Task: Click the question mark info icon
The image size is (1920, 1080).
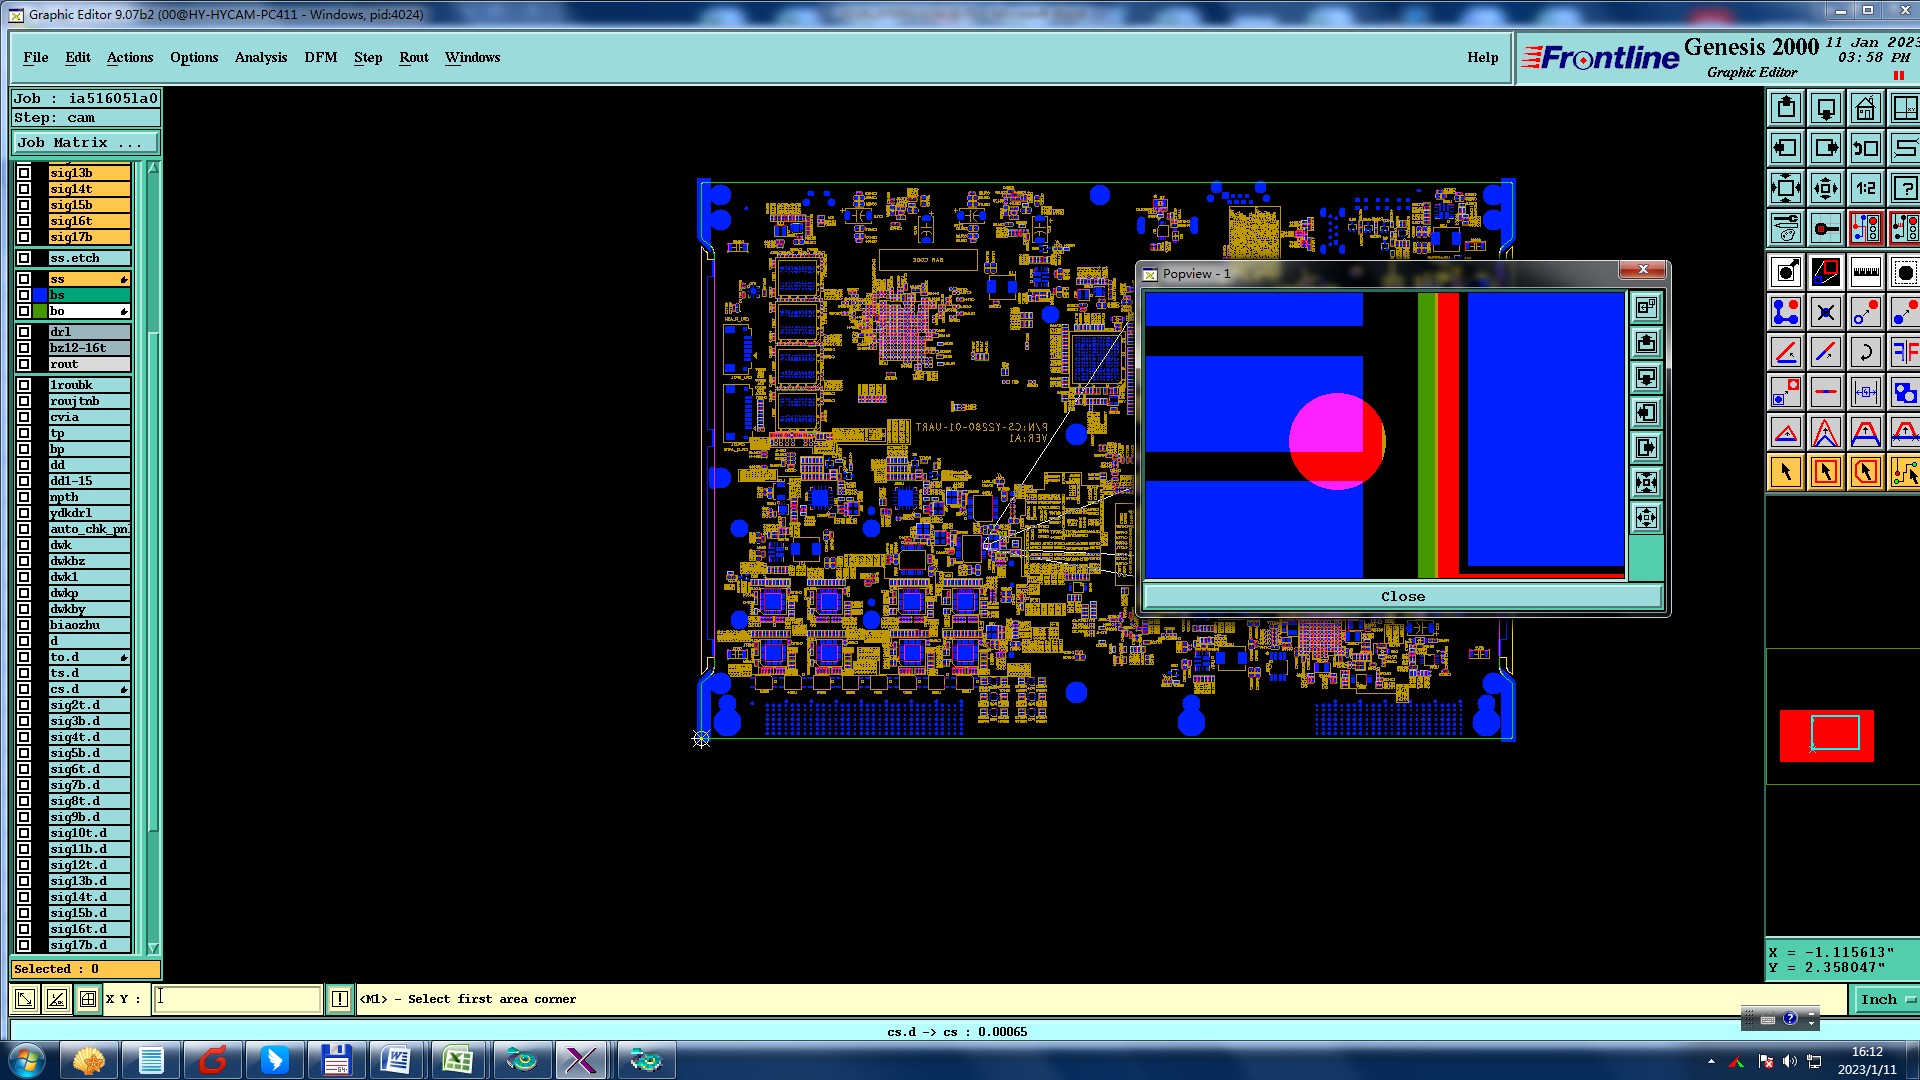Action: (x=1904, y=188)
